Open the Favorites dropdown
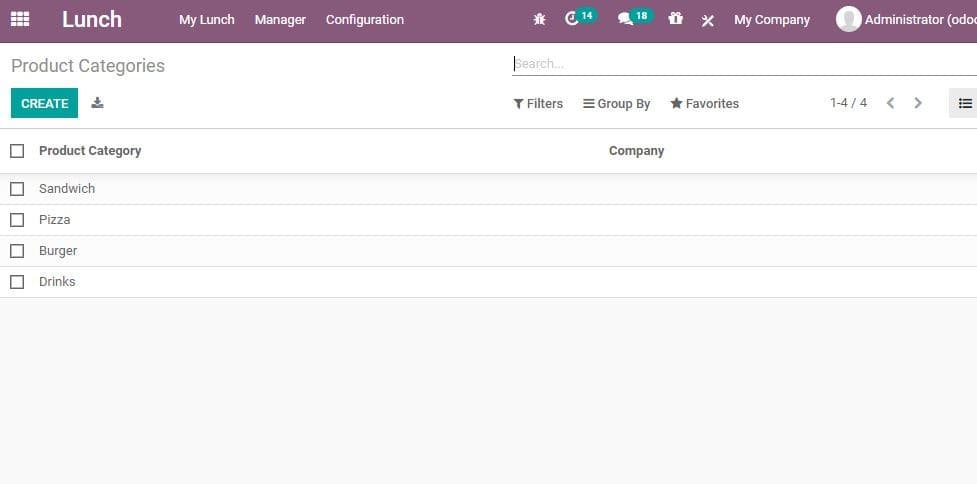 [x=704, y=103]
